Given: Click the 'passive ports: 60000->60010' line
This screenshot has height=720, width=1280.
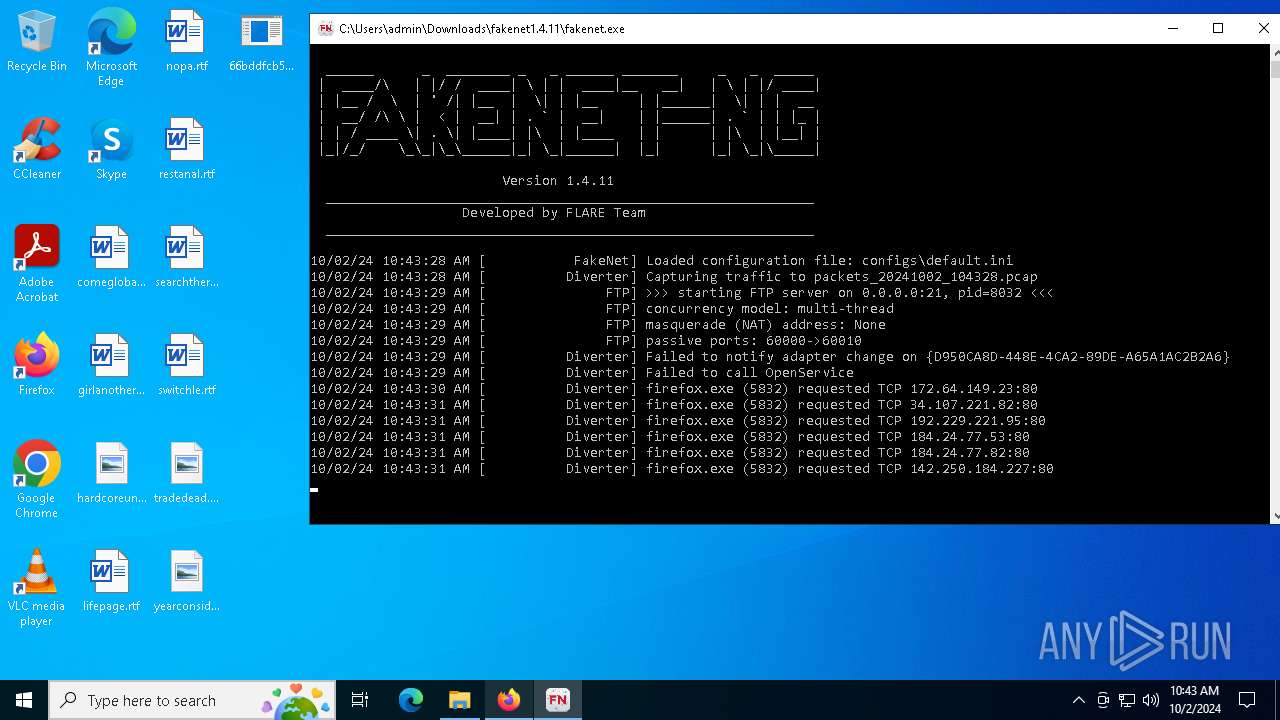Looking at the screenshot, I should tap(586, 341).
